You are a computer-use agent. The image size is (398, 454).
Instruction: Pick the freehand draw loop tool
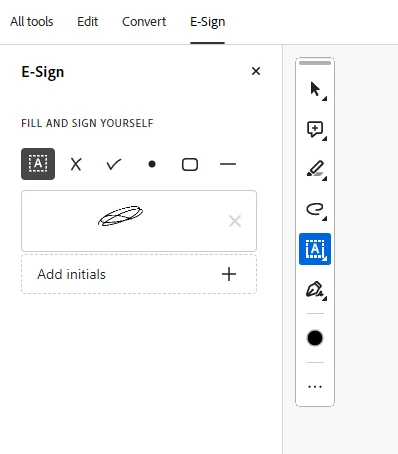pyautogui.click(x=315, y=209)
